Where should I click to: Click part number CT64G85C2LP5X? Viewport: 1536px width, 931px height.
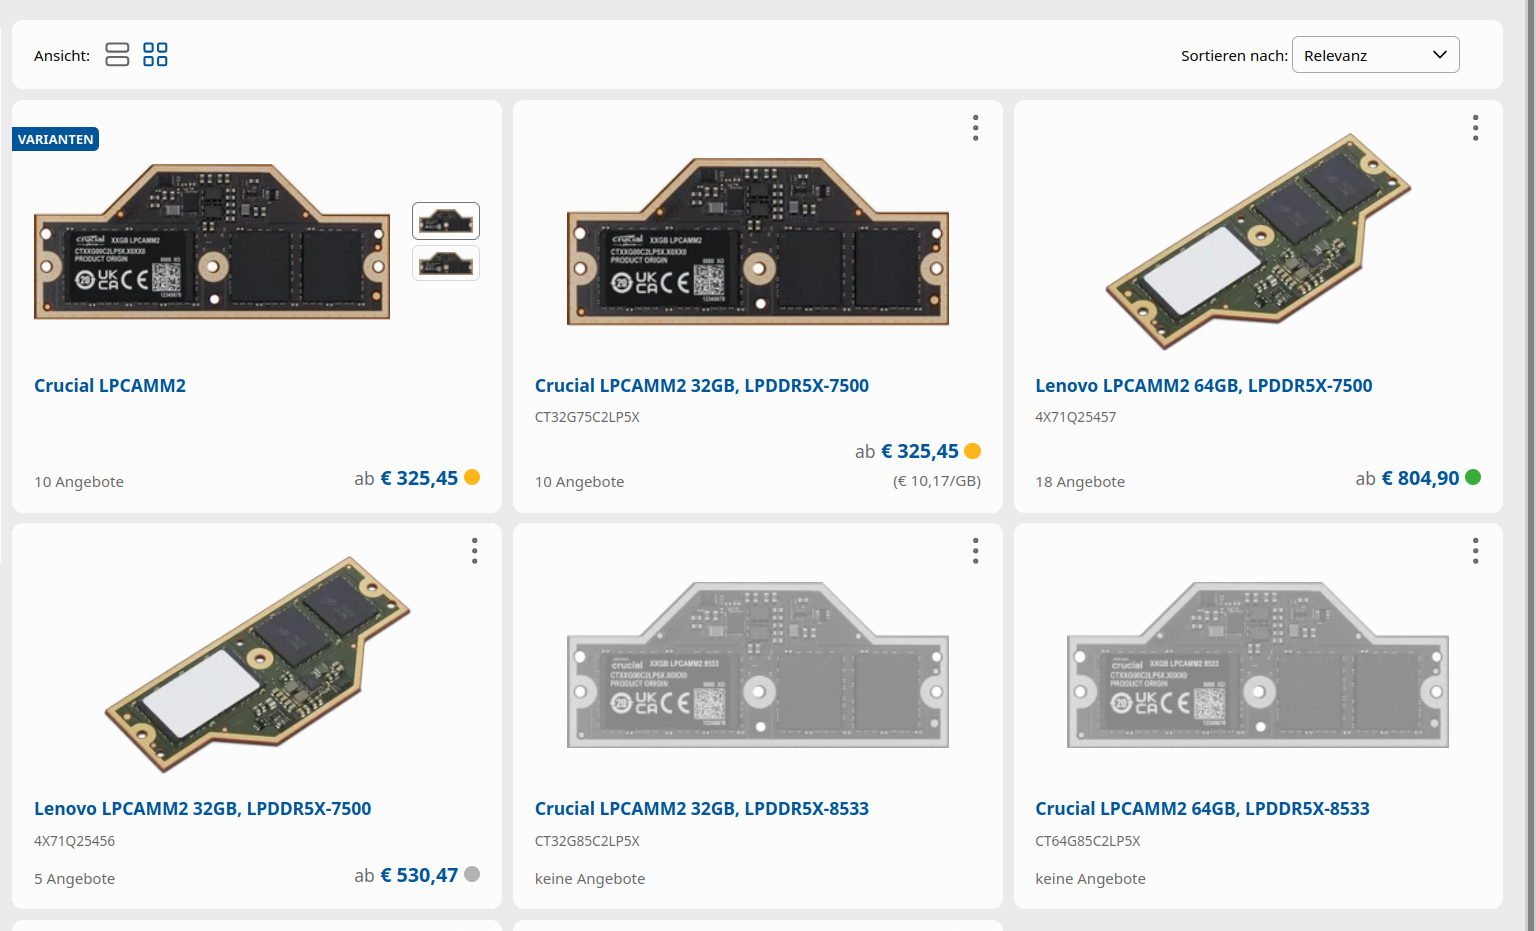point(1088,841)
